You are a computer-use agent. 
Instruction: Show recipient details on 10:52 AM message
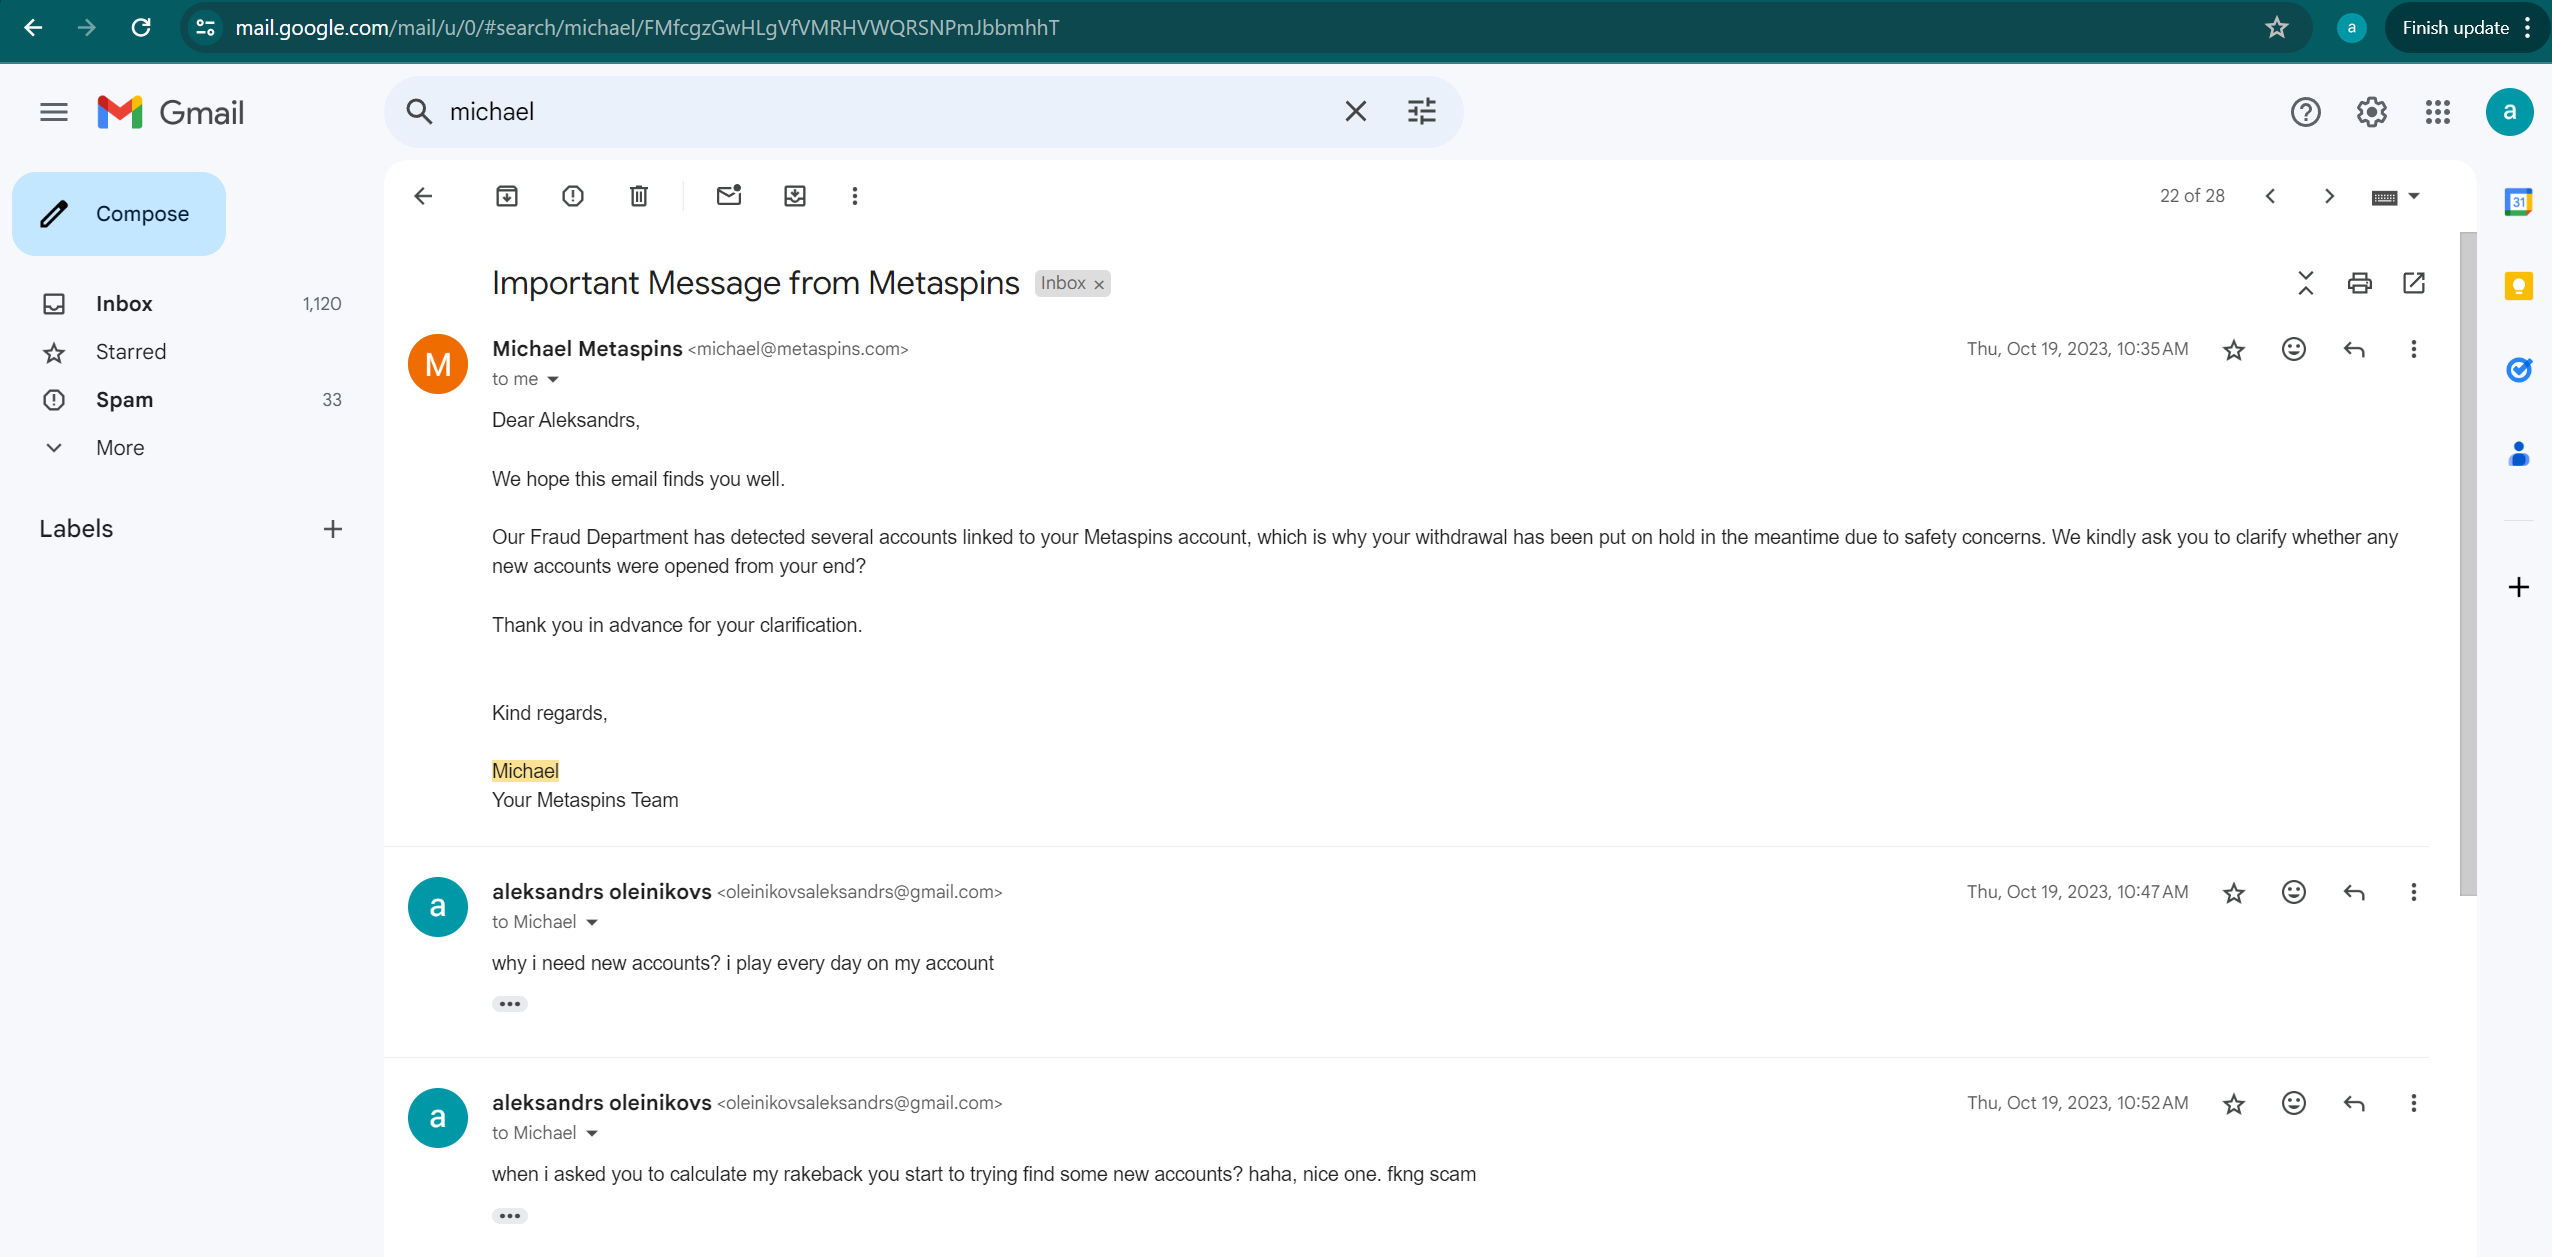pos(592,1134)
